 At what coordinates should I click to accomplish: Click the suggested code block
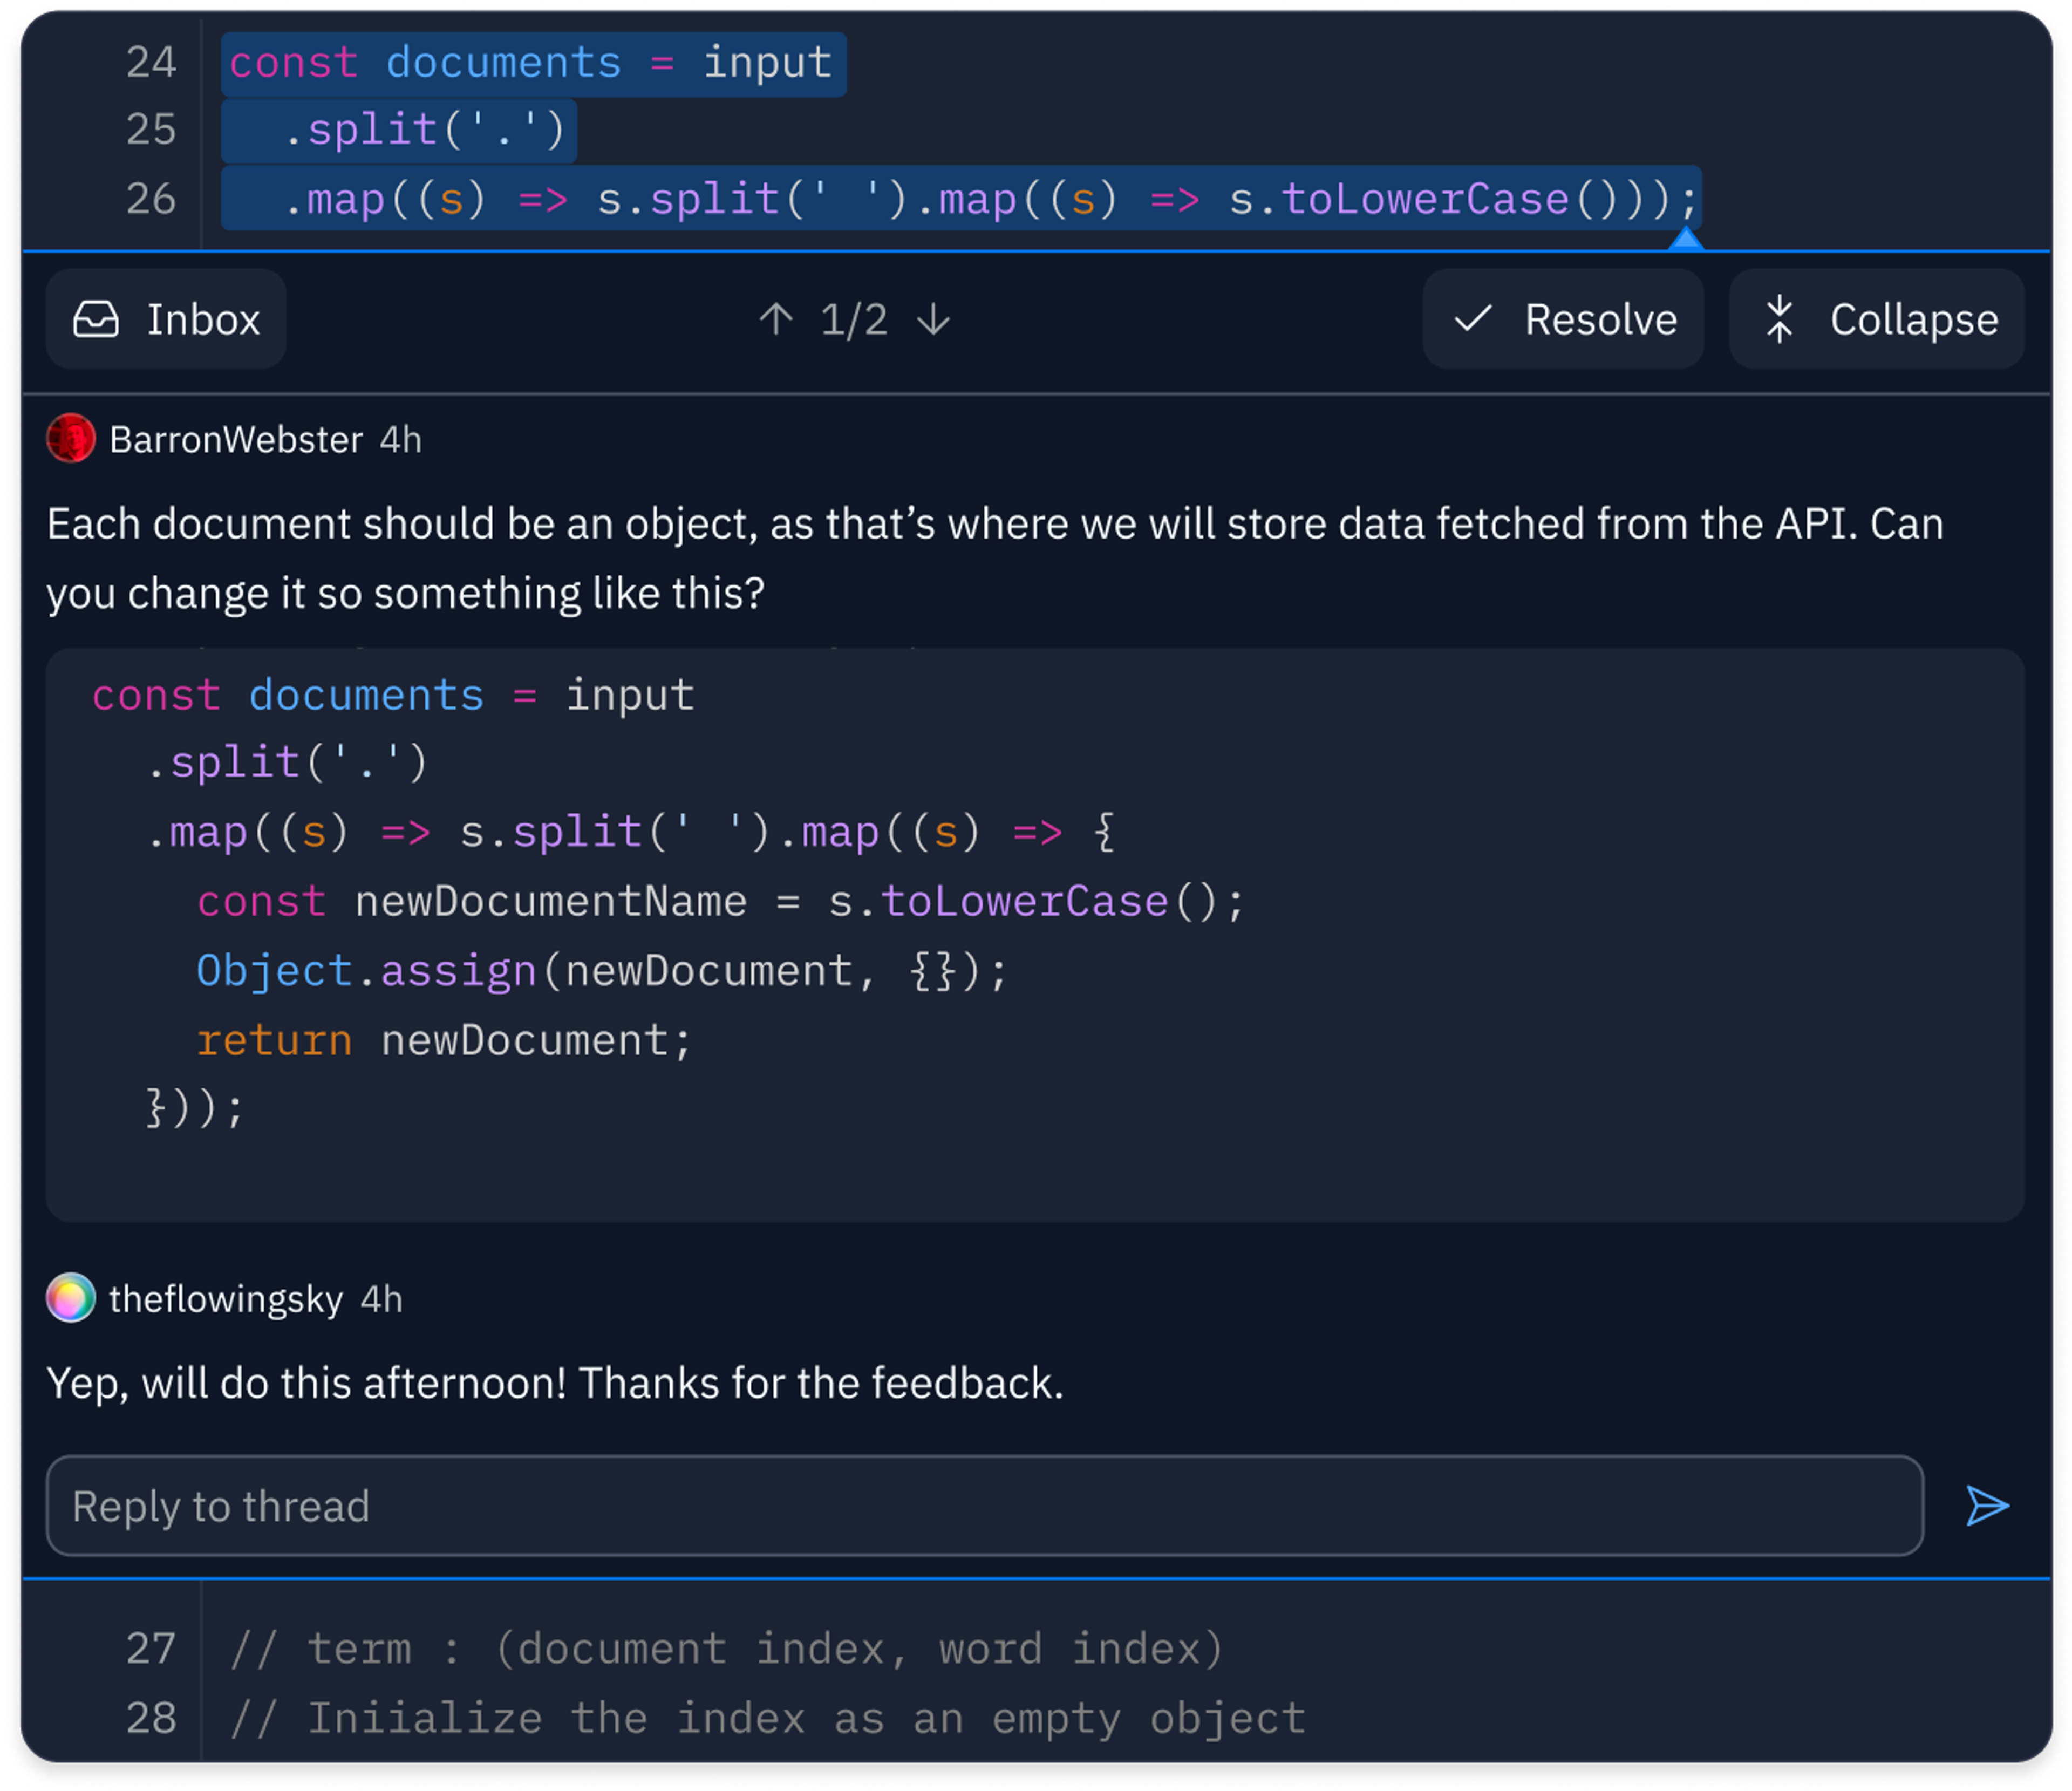click(x=1034, y=934)
